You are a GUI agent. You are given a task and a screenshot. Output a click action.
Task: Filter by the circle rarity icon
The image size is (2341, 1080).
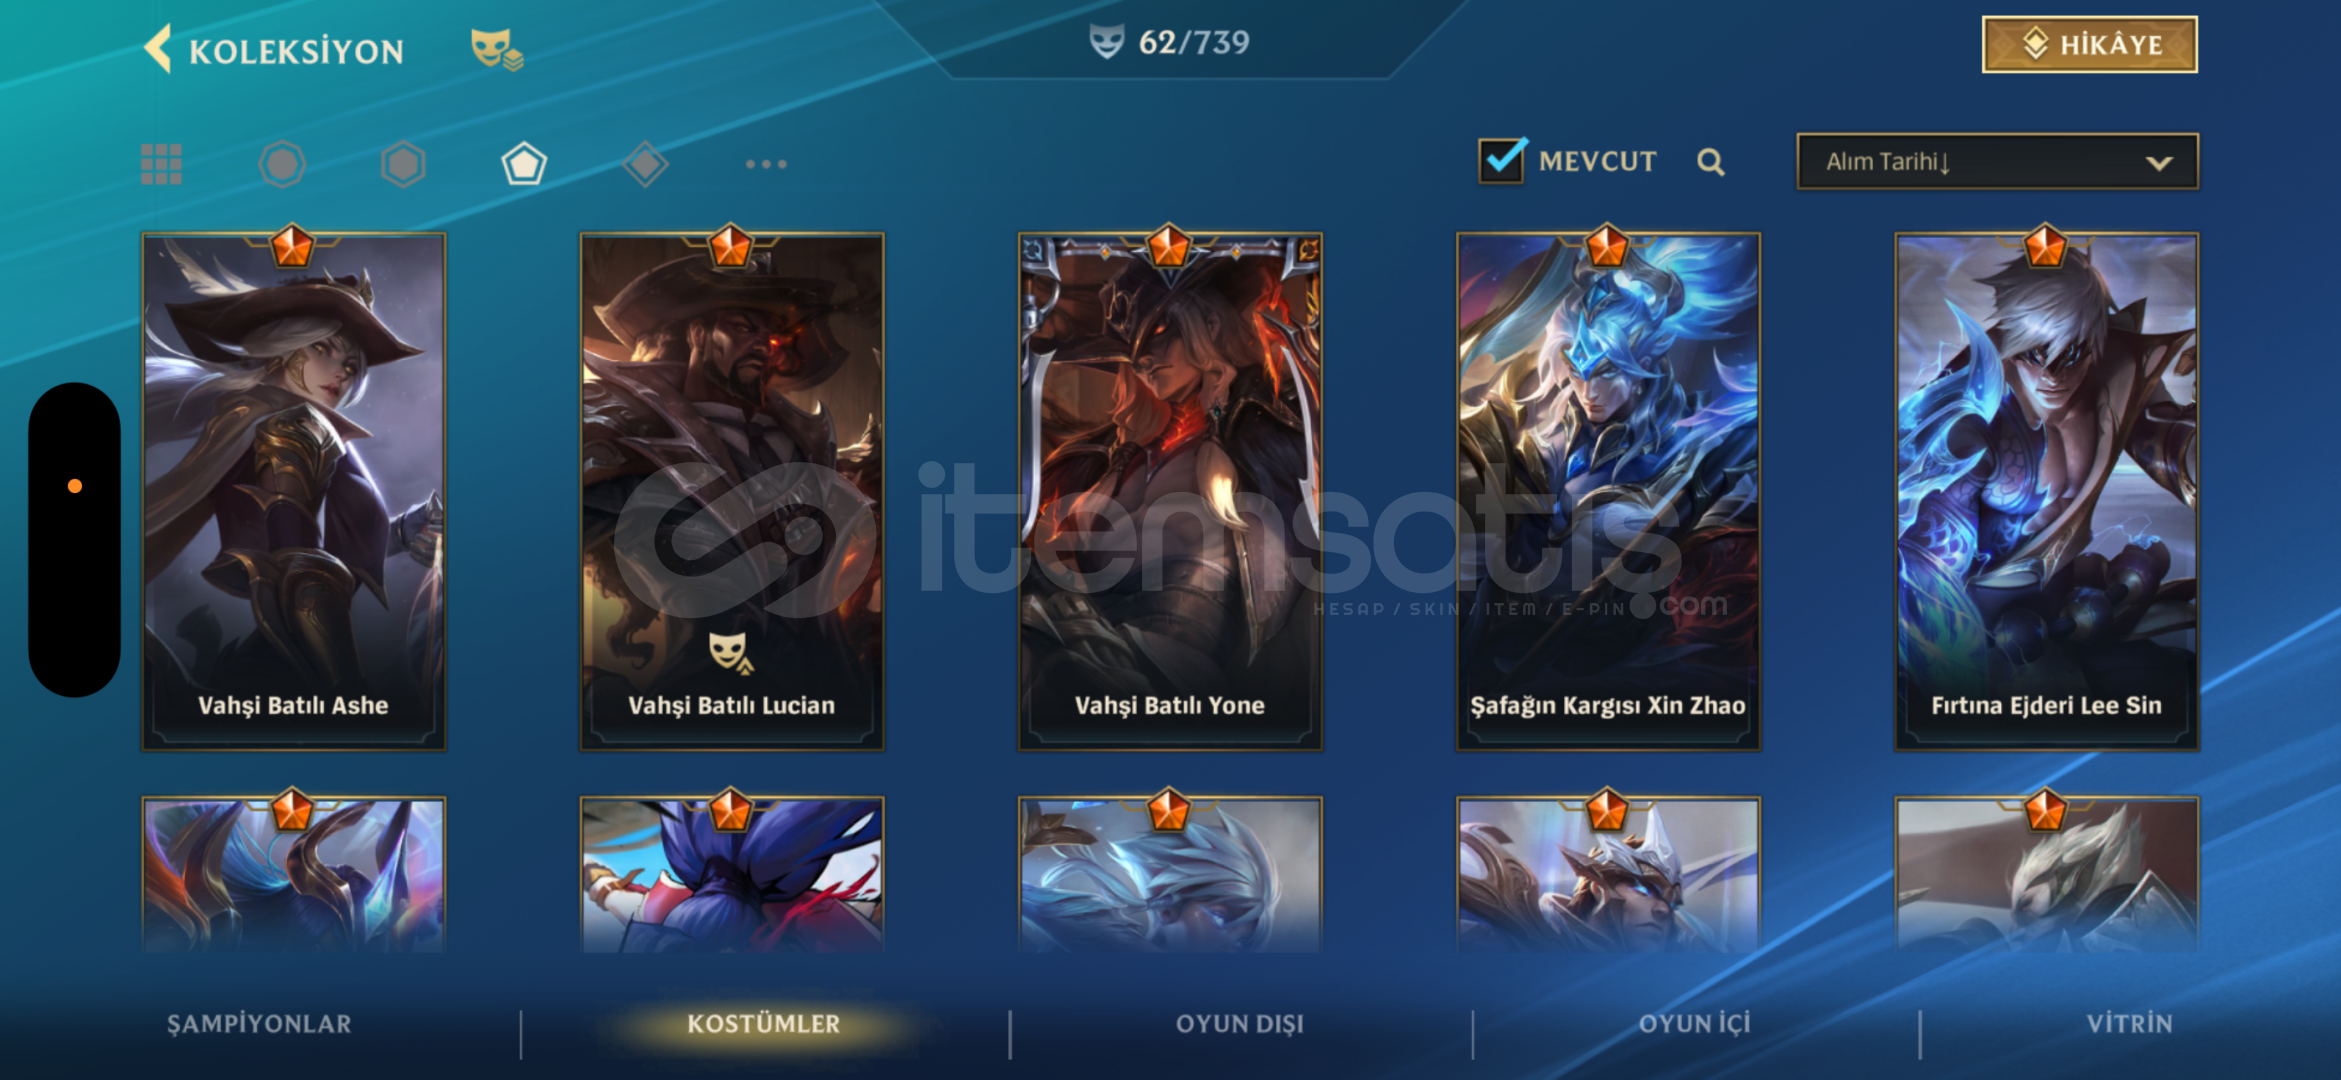pyautogui.click(x=282, y=164)
